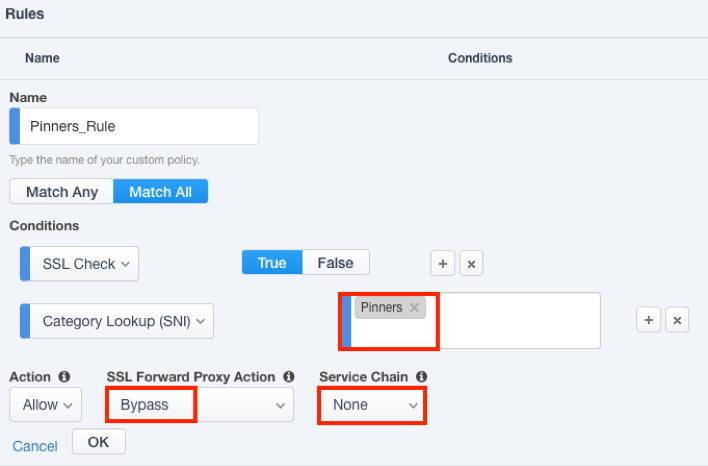
Task: Add condition after Category Lookup row
Action: [x=648, y=320]
